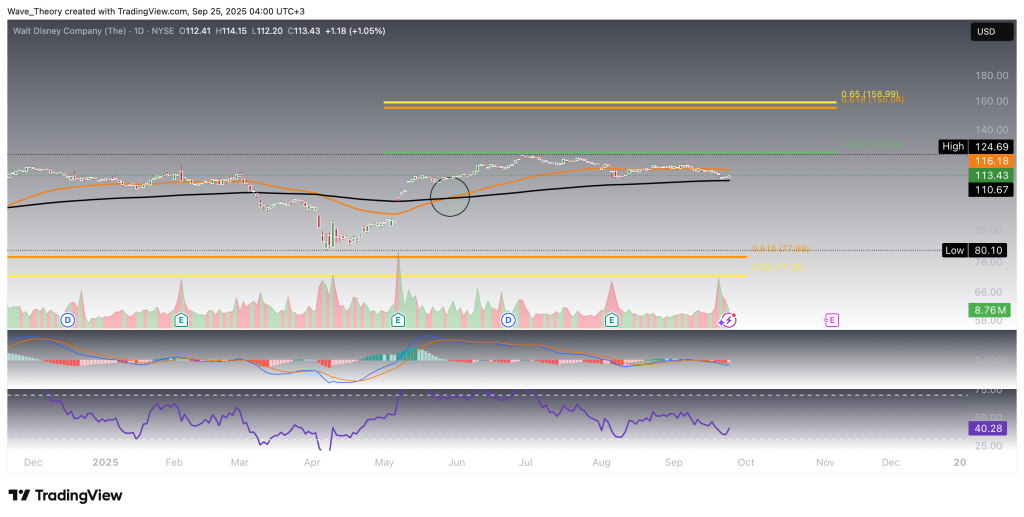Click the purple lightning news marker
Image resolution: width=1024 pixels, height=517 pixels.
[x=728, y=320]
